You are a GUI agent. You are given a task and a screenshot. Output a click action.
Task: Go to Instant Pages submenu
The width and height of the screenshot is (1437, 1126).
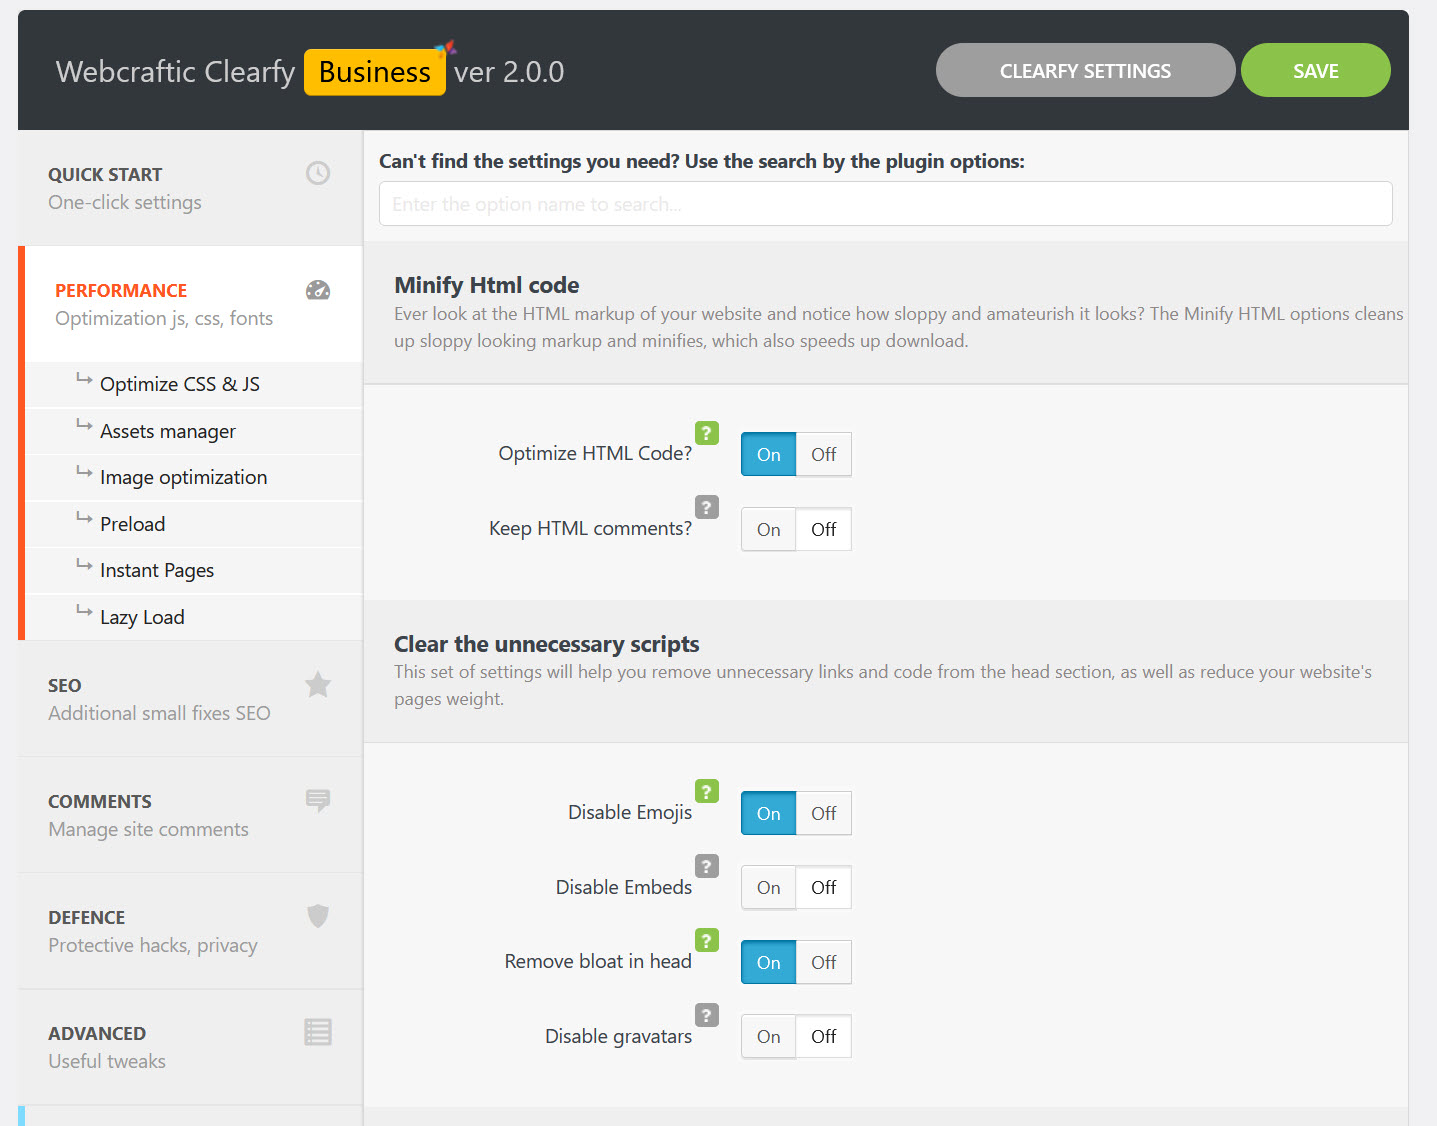pos(193,570)
